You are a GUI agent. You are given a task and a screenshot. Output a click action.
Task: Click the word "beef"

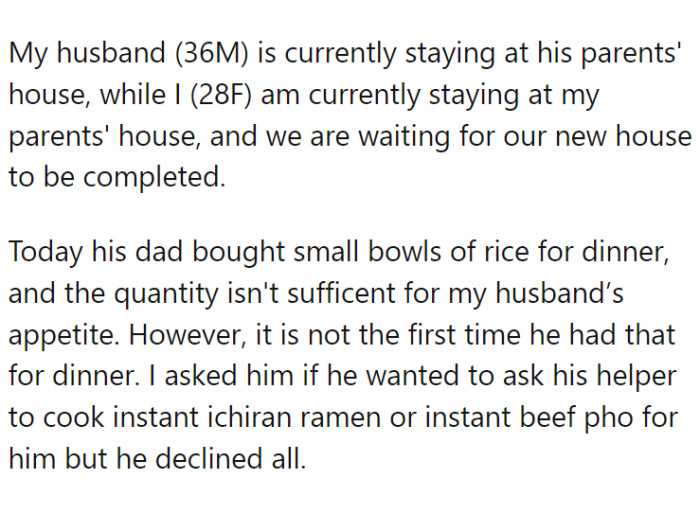click(x=545, y=416)
